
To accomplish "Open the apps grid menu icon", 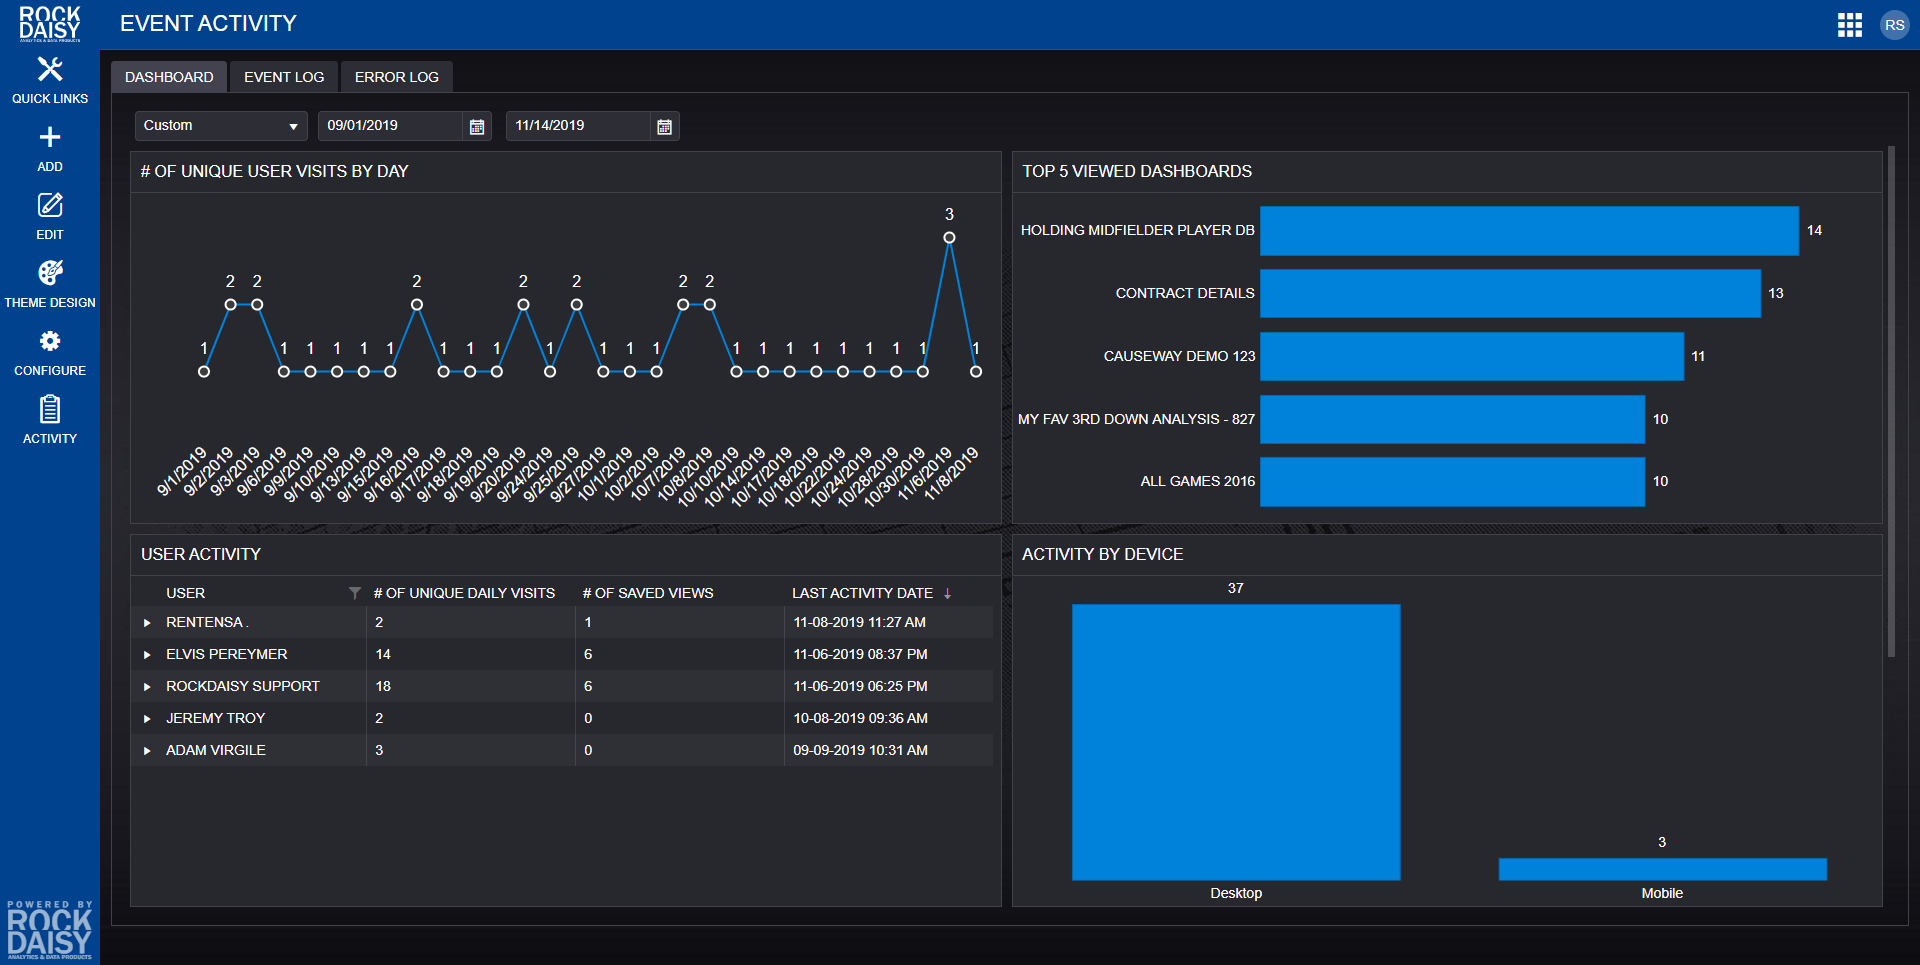I will tap(1850, 25).
